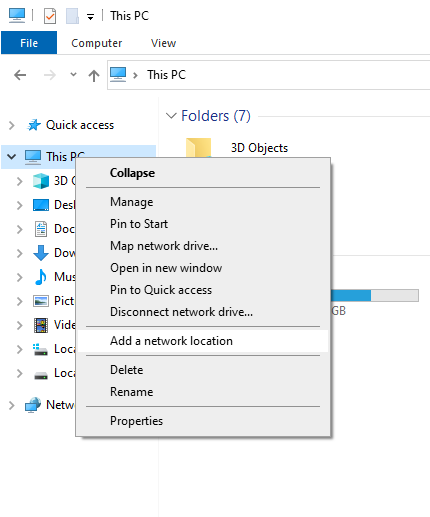Viewport: 430px width, 517px height.
Task: Click the drive capacity usage bar
Action: [x=375, y=295]
